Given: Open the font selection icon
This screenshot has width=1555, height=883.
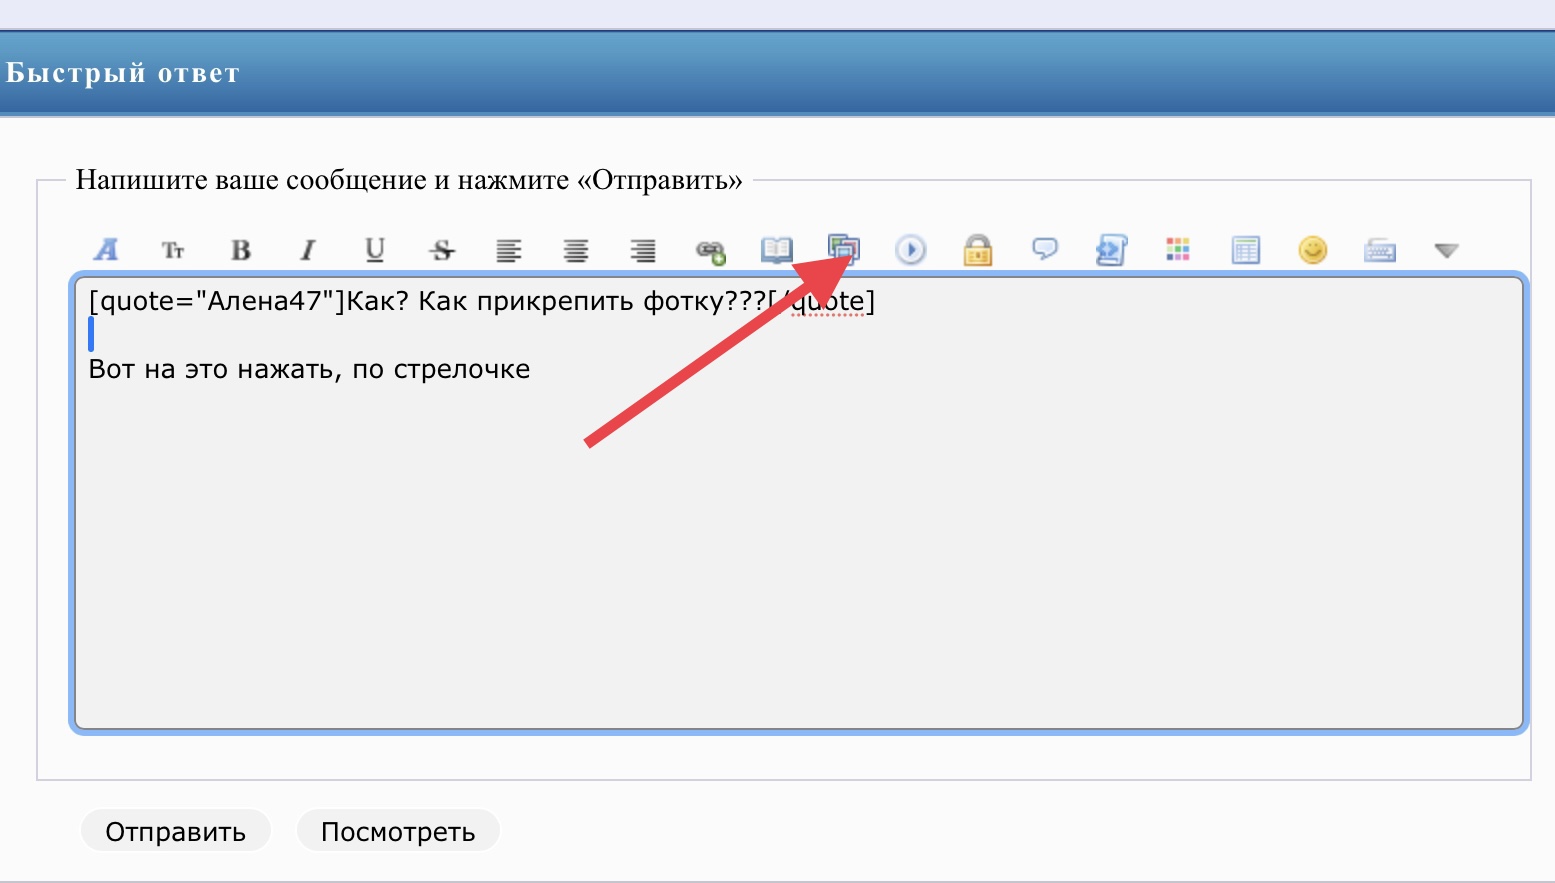Looking at the screenshot, I should (106, 250).
